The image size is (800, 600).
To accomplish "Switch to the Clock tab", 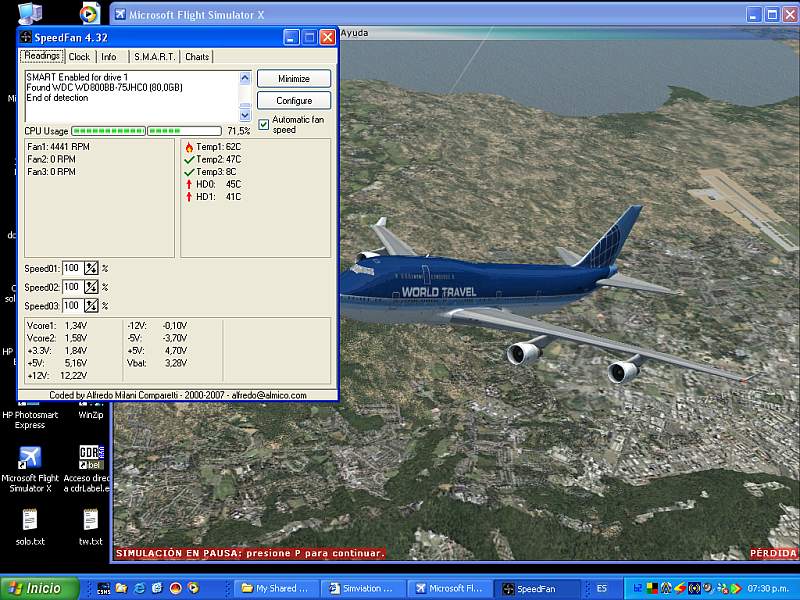I will point(79,57).
